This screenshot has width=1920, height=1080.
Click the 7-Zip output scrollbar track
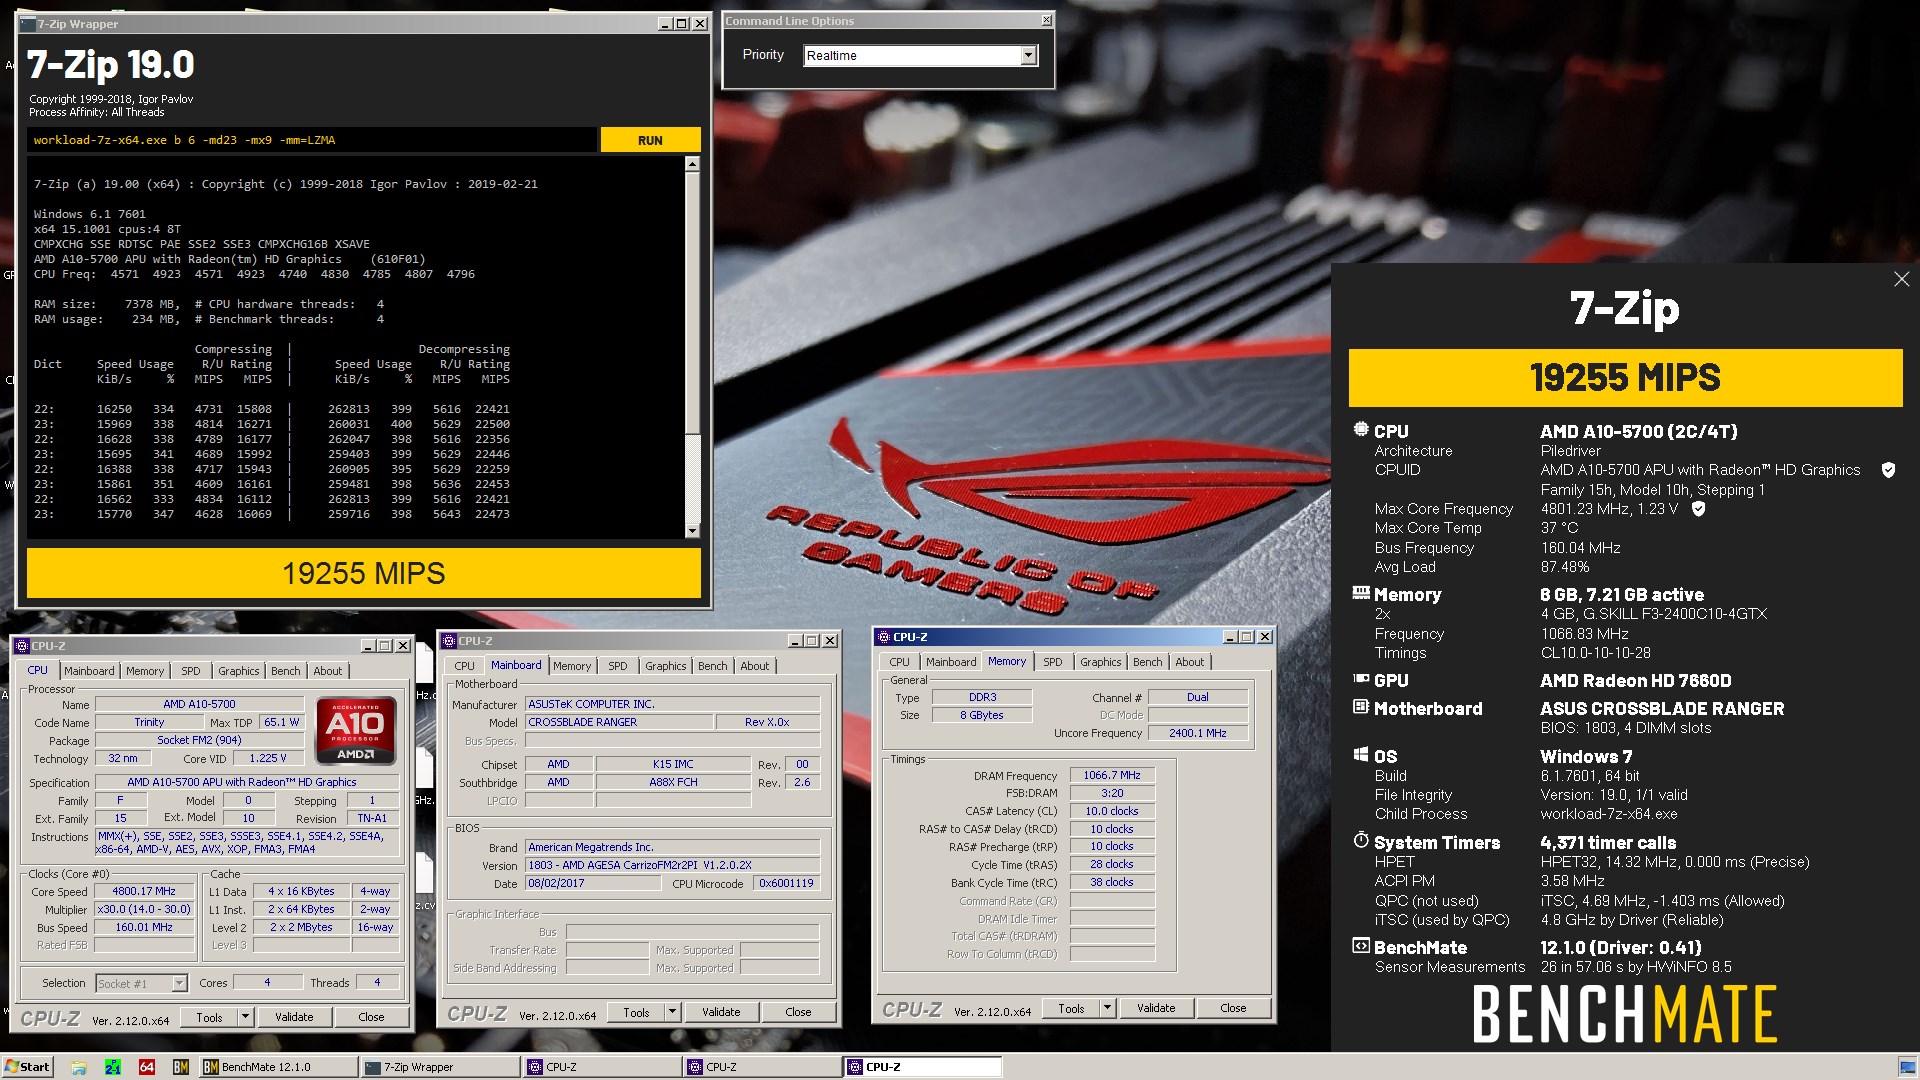click(x=692, y=480)
